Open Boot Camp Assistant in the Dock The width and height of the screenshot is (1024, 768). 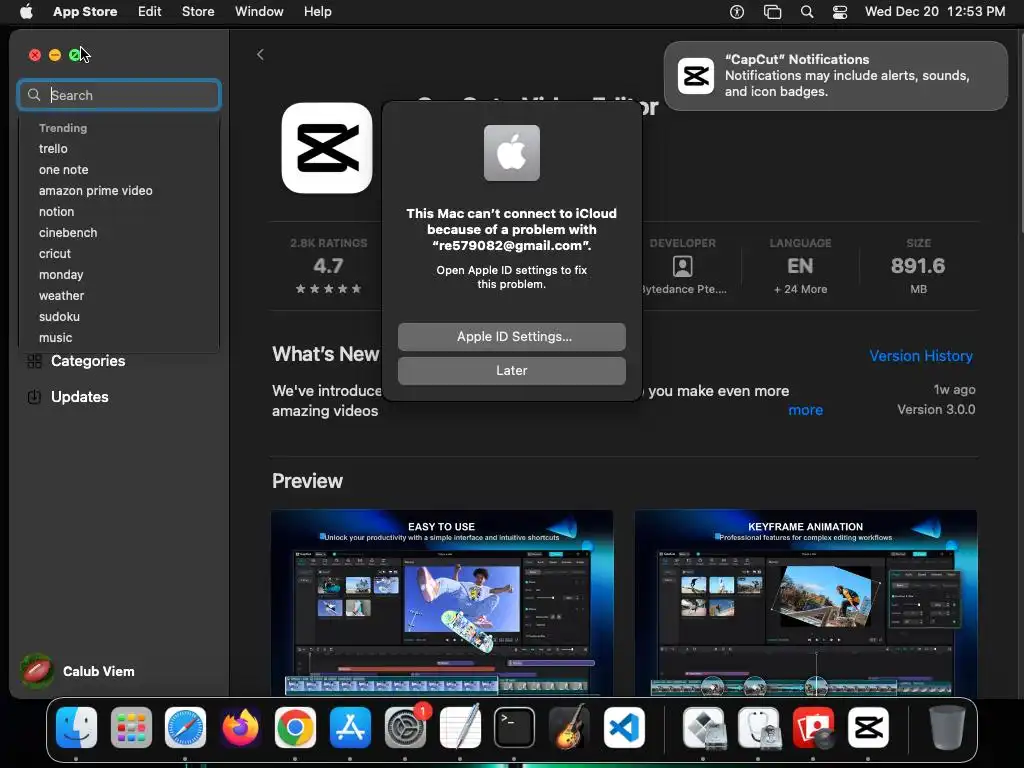coord(704,728)
